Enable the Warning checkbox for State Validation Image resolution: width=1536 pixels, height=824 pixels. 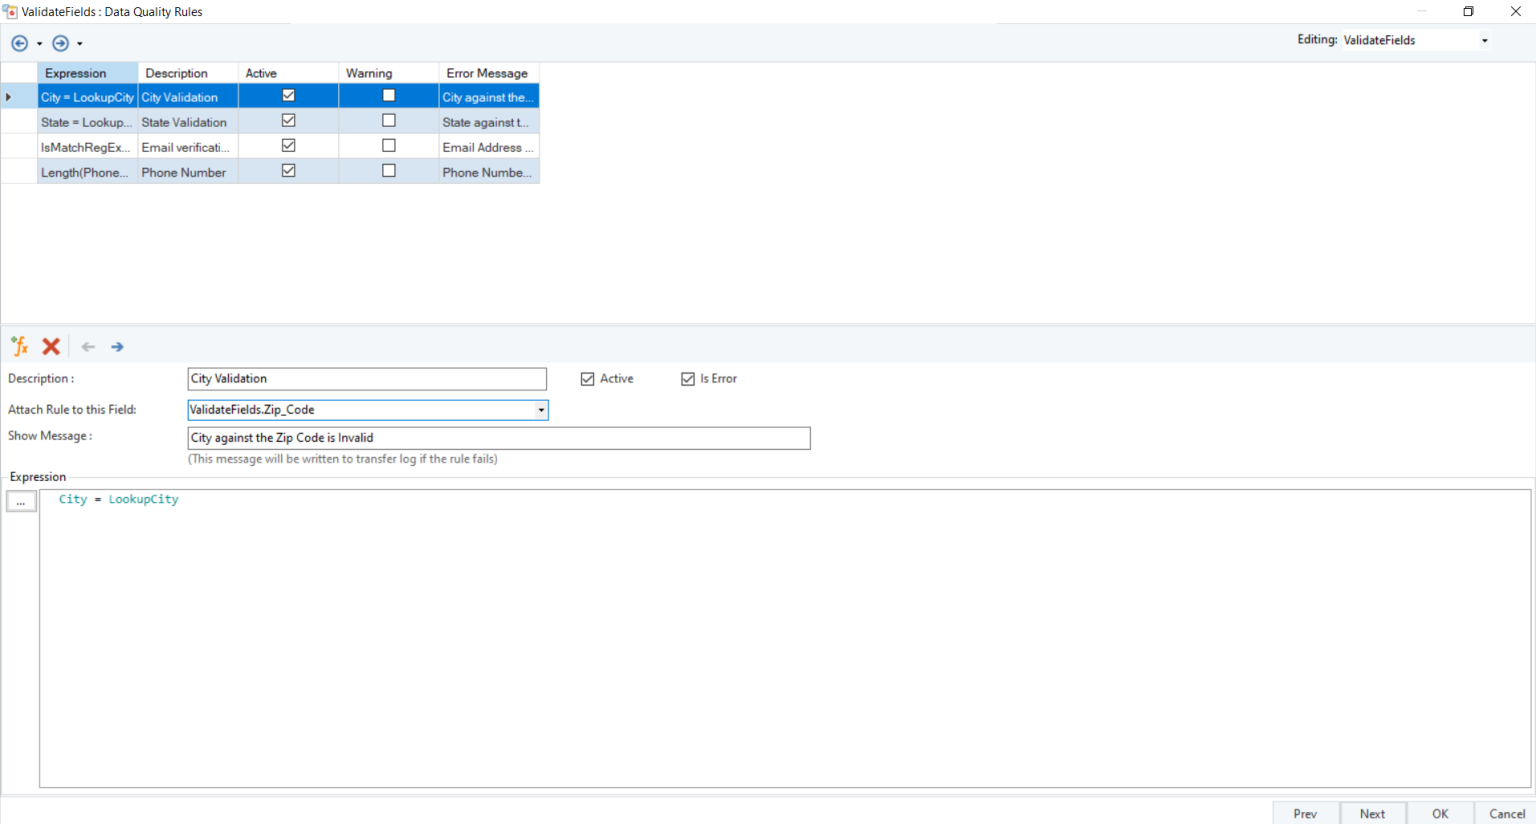[x=388, y=120]
